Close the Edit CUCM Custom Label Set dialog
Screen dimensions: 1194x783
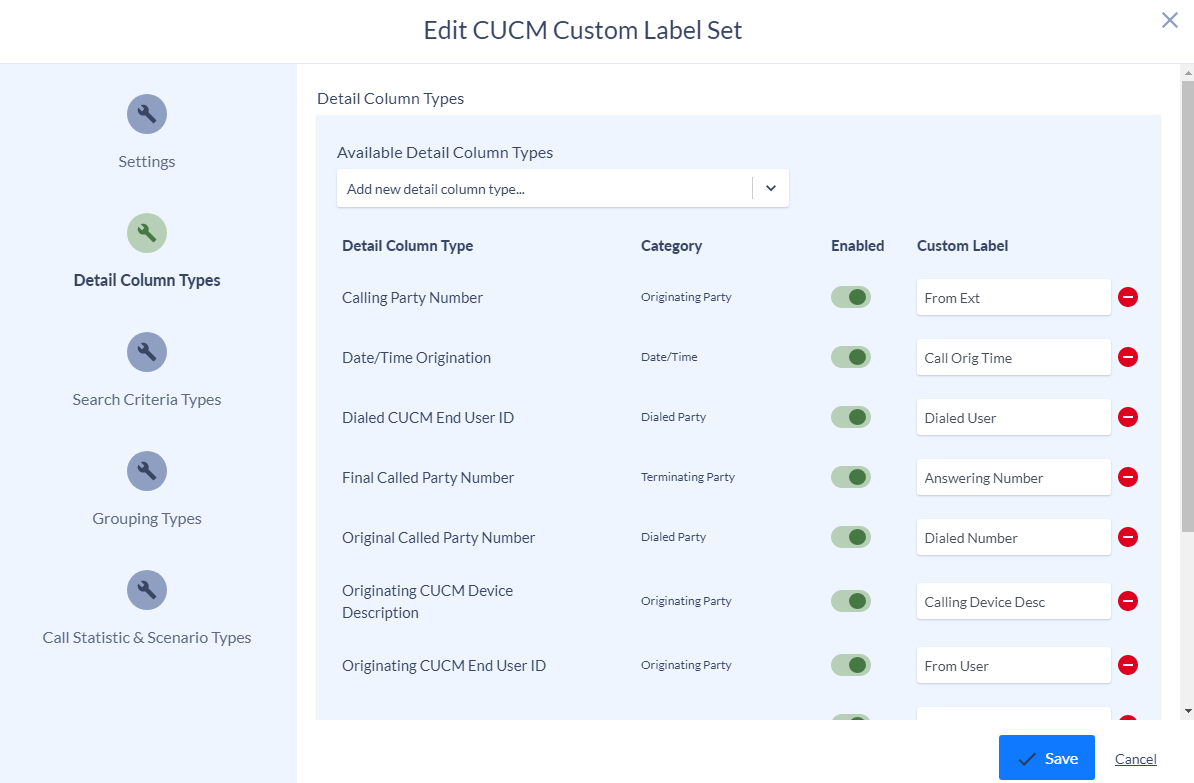pos(1170,20)
